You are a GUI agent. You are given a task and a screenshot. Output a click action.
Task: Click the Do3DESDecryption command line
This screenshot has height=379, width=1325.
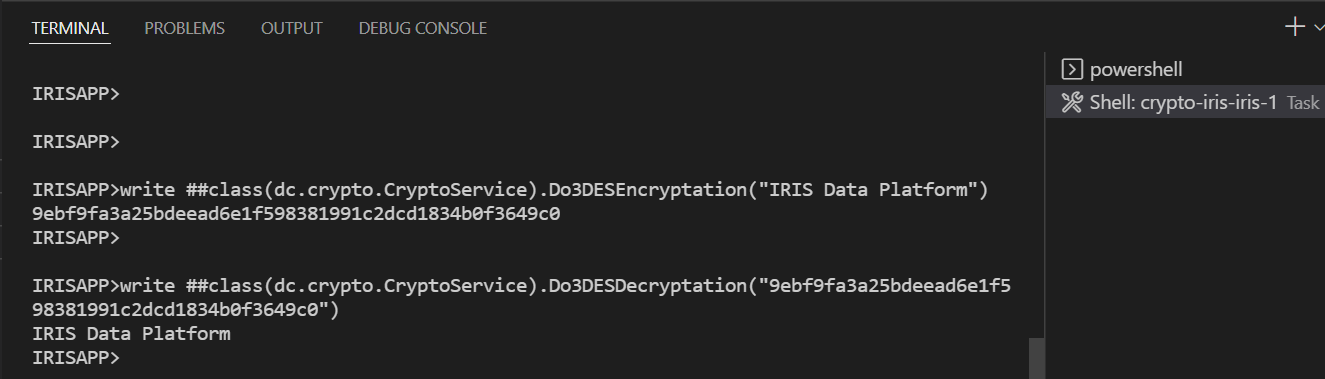click(521, 298)
